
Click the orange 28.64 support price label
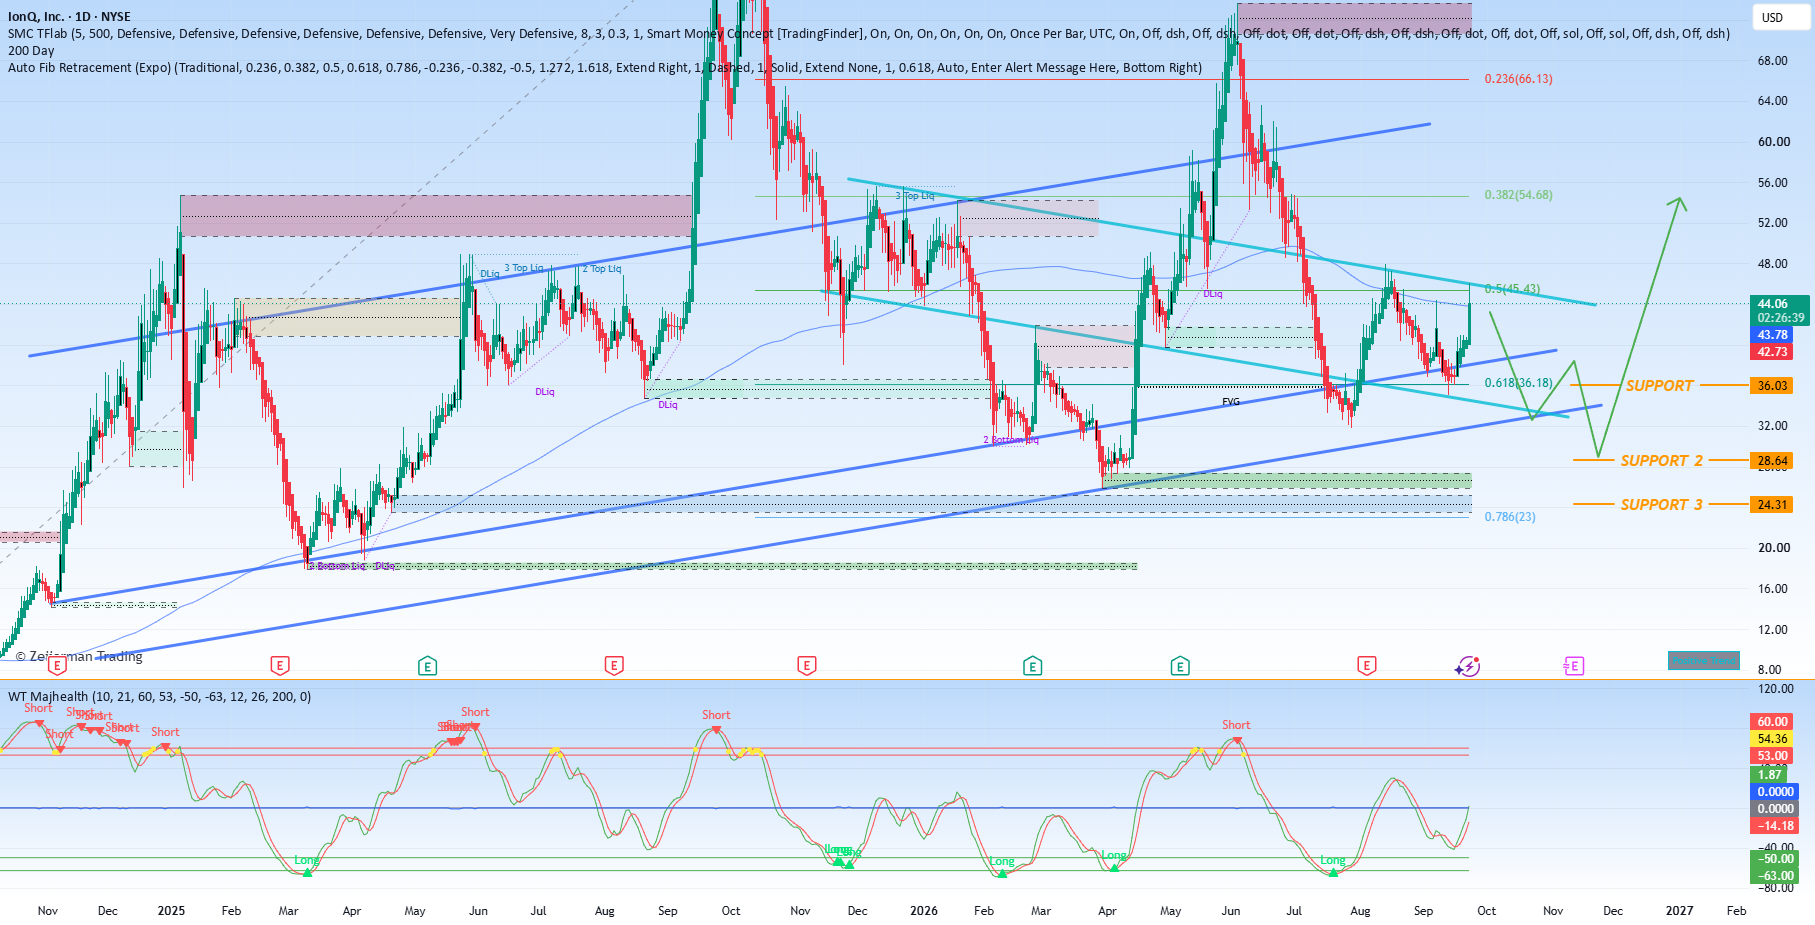[x=1772, y=461]
